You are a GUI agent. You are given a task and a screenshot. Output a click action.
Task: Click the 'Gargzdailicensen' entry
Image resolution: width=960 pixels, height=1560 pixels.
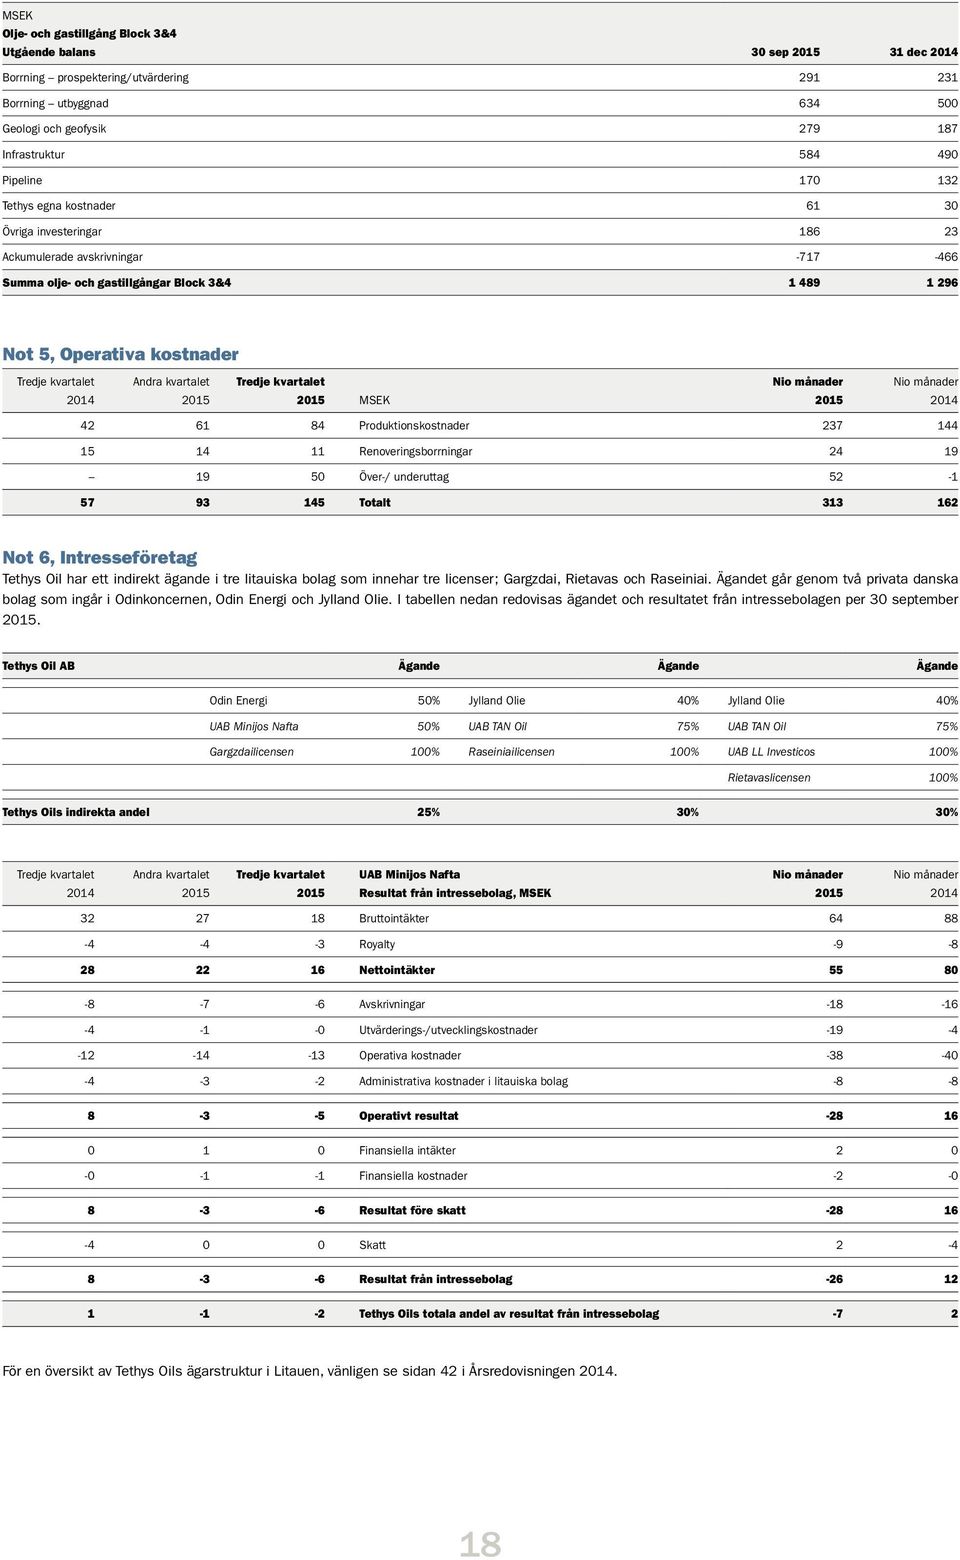[251, 752]
